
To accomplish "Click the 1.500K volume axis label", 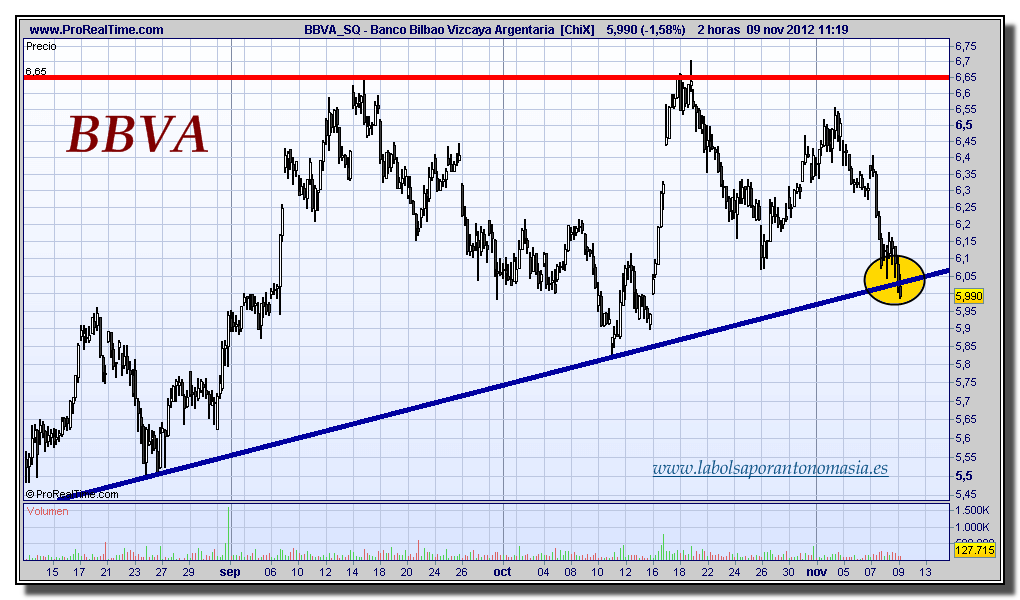I will coord(972,510).
